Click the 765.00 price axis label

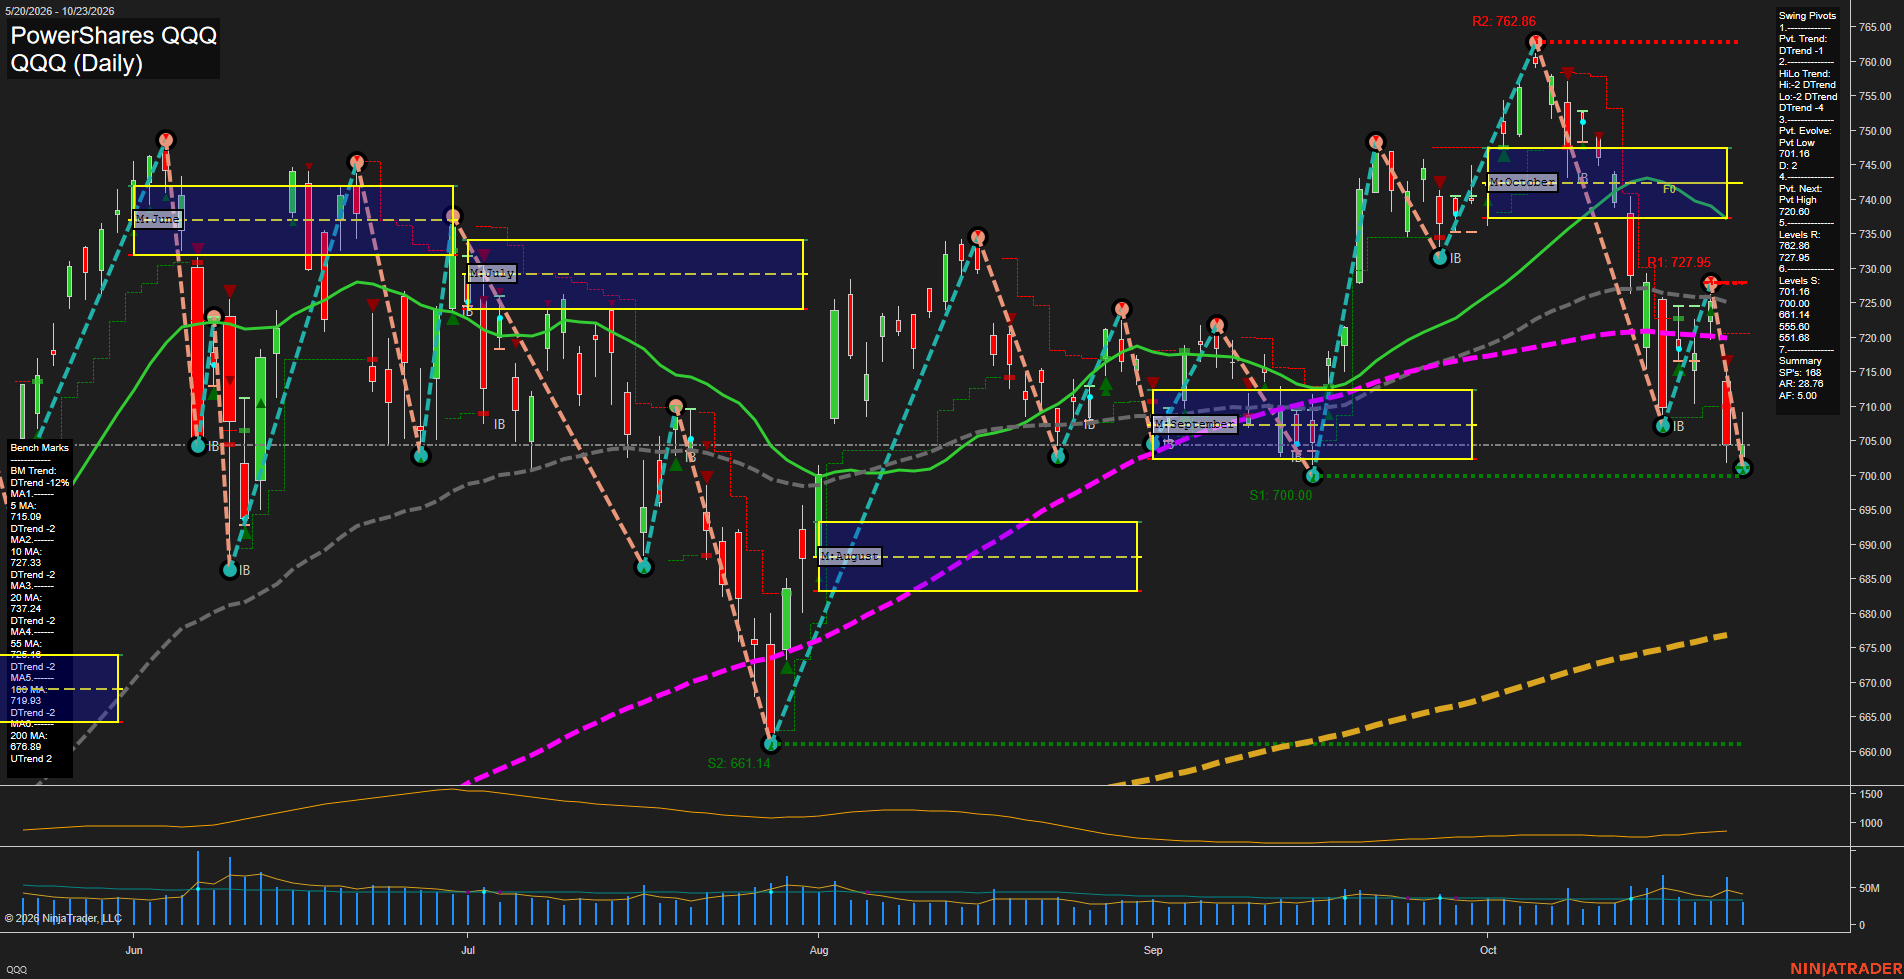tap(1875, 27)
